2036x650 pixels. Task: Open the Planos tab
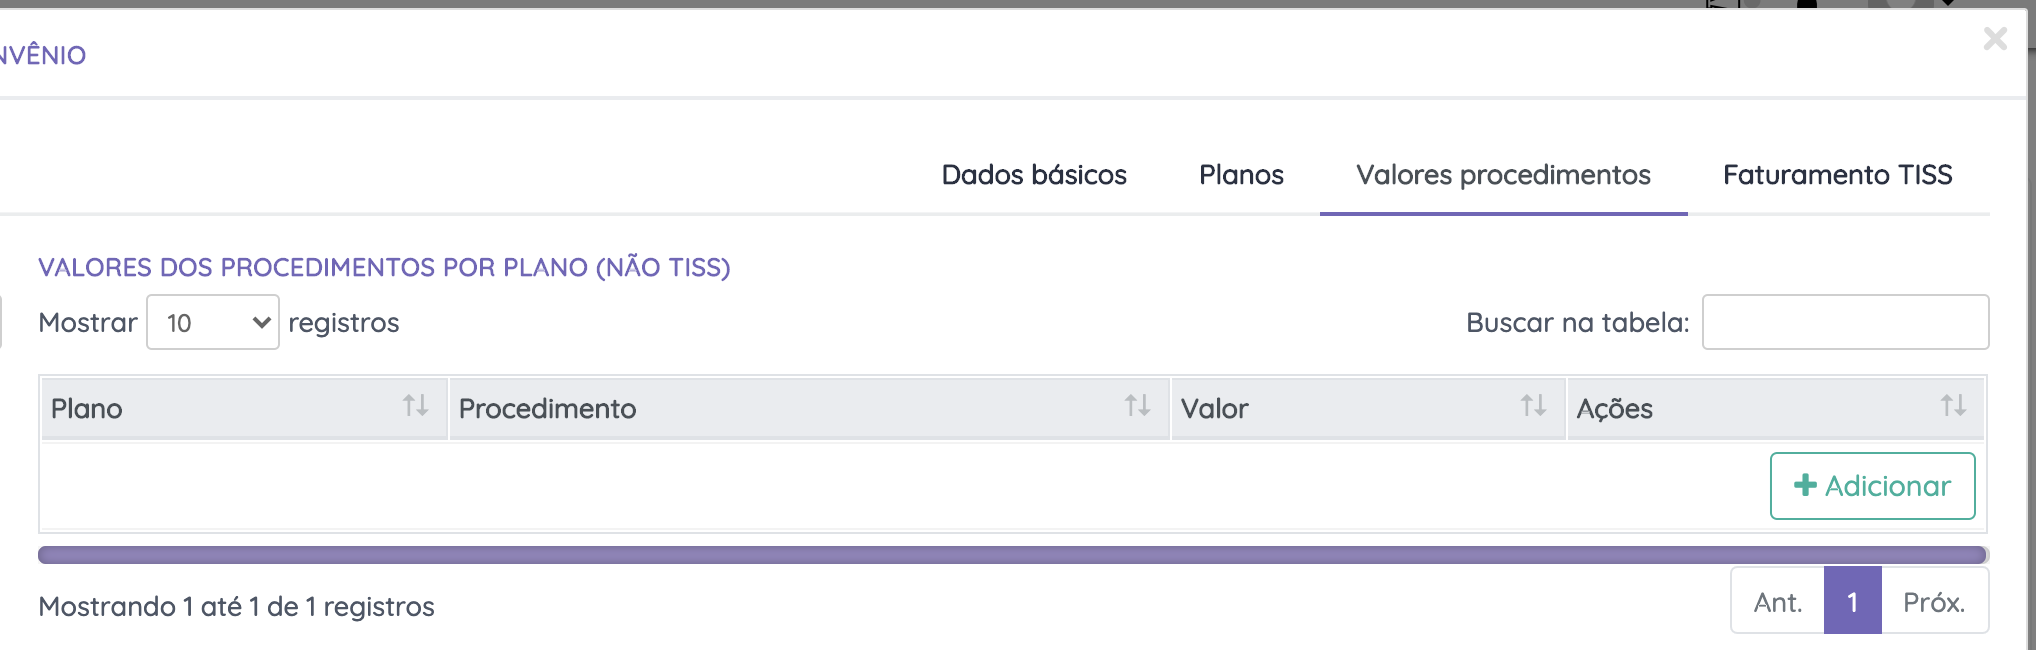click(x=1241, y=175)
